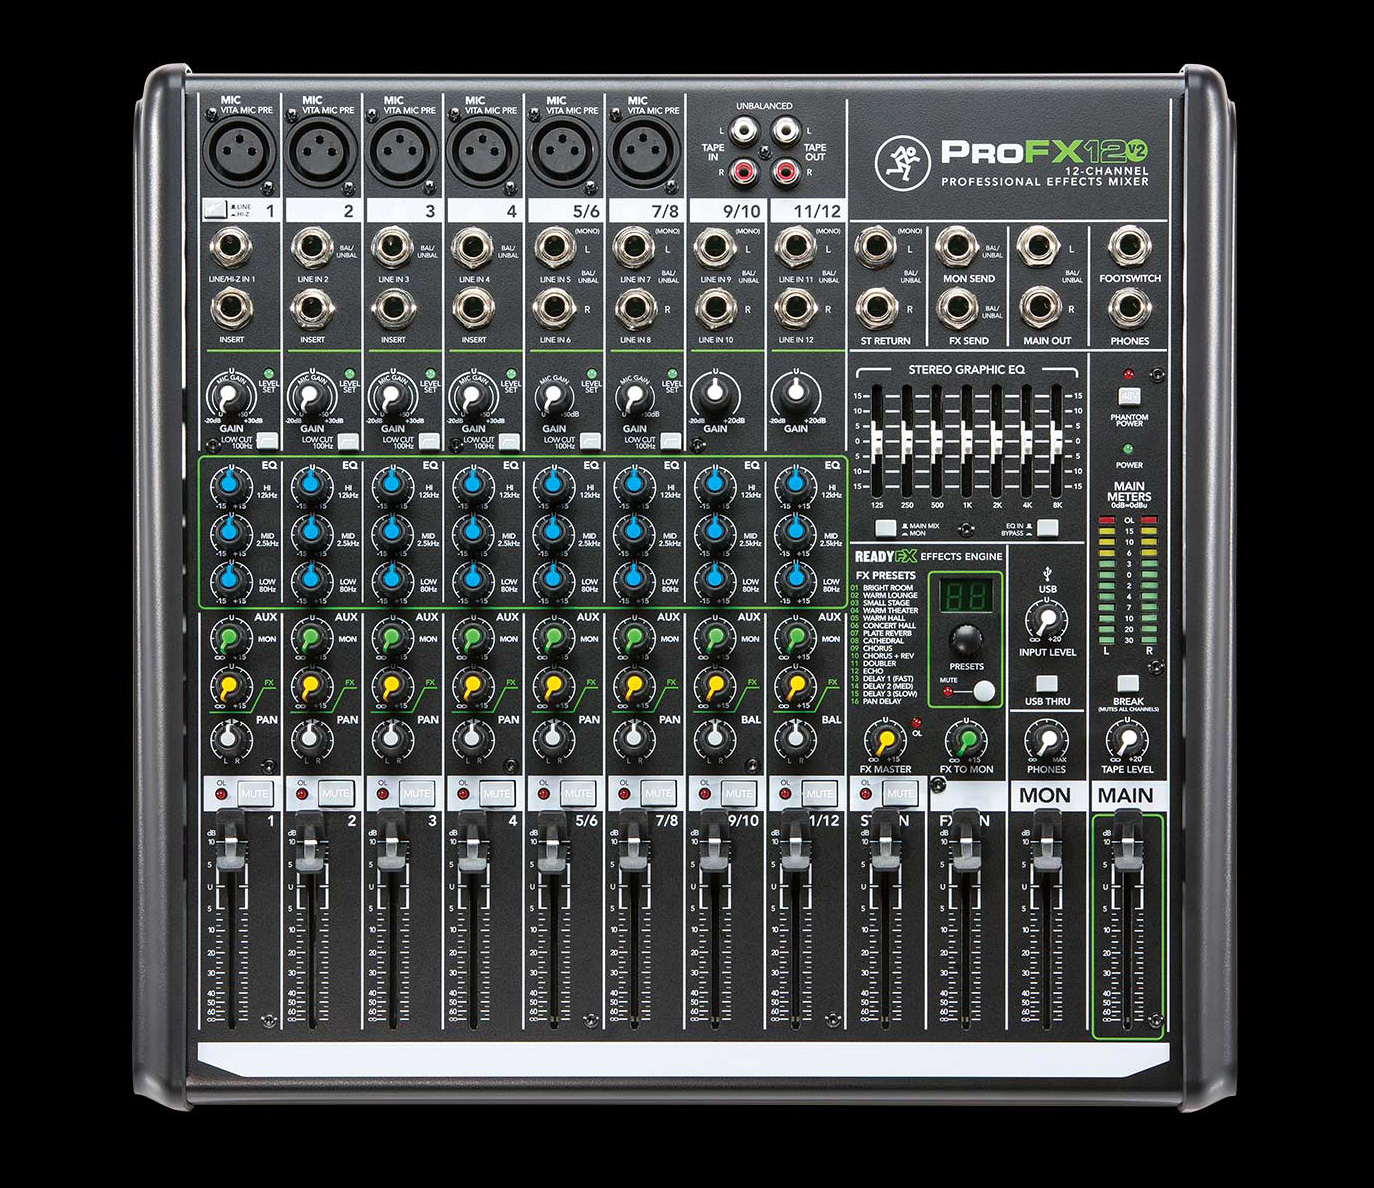Click the FX Send jack
The height and width of the screenshot is (1188, 1374).
coord(957,308)
